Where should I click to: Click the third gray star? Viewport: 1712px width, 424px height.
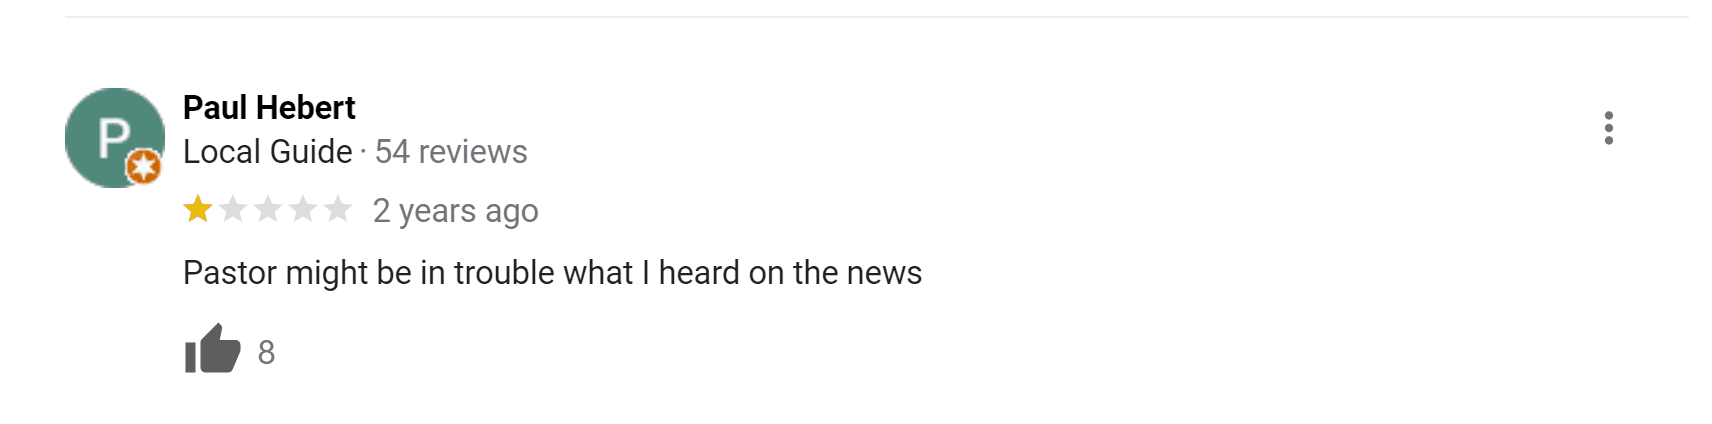coord(268,210)
